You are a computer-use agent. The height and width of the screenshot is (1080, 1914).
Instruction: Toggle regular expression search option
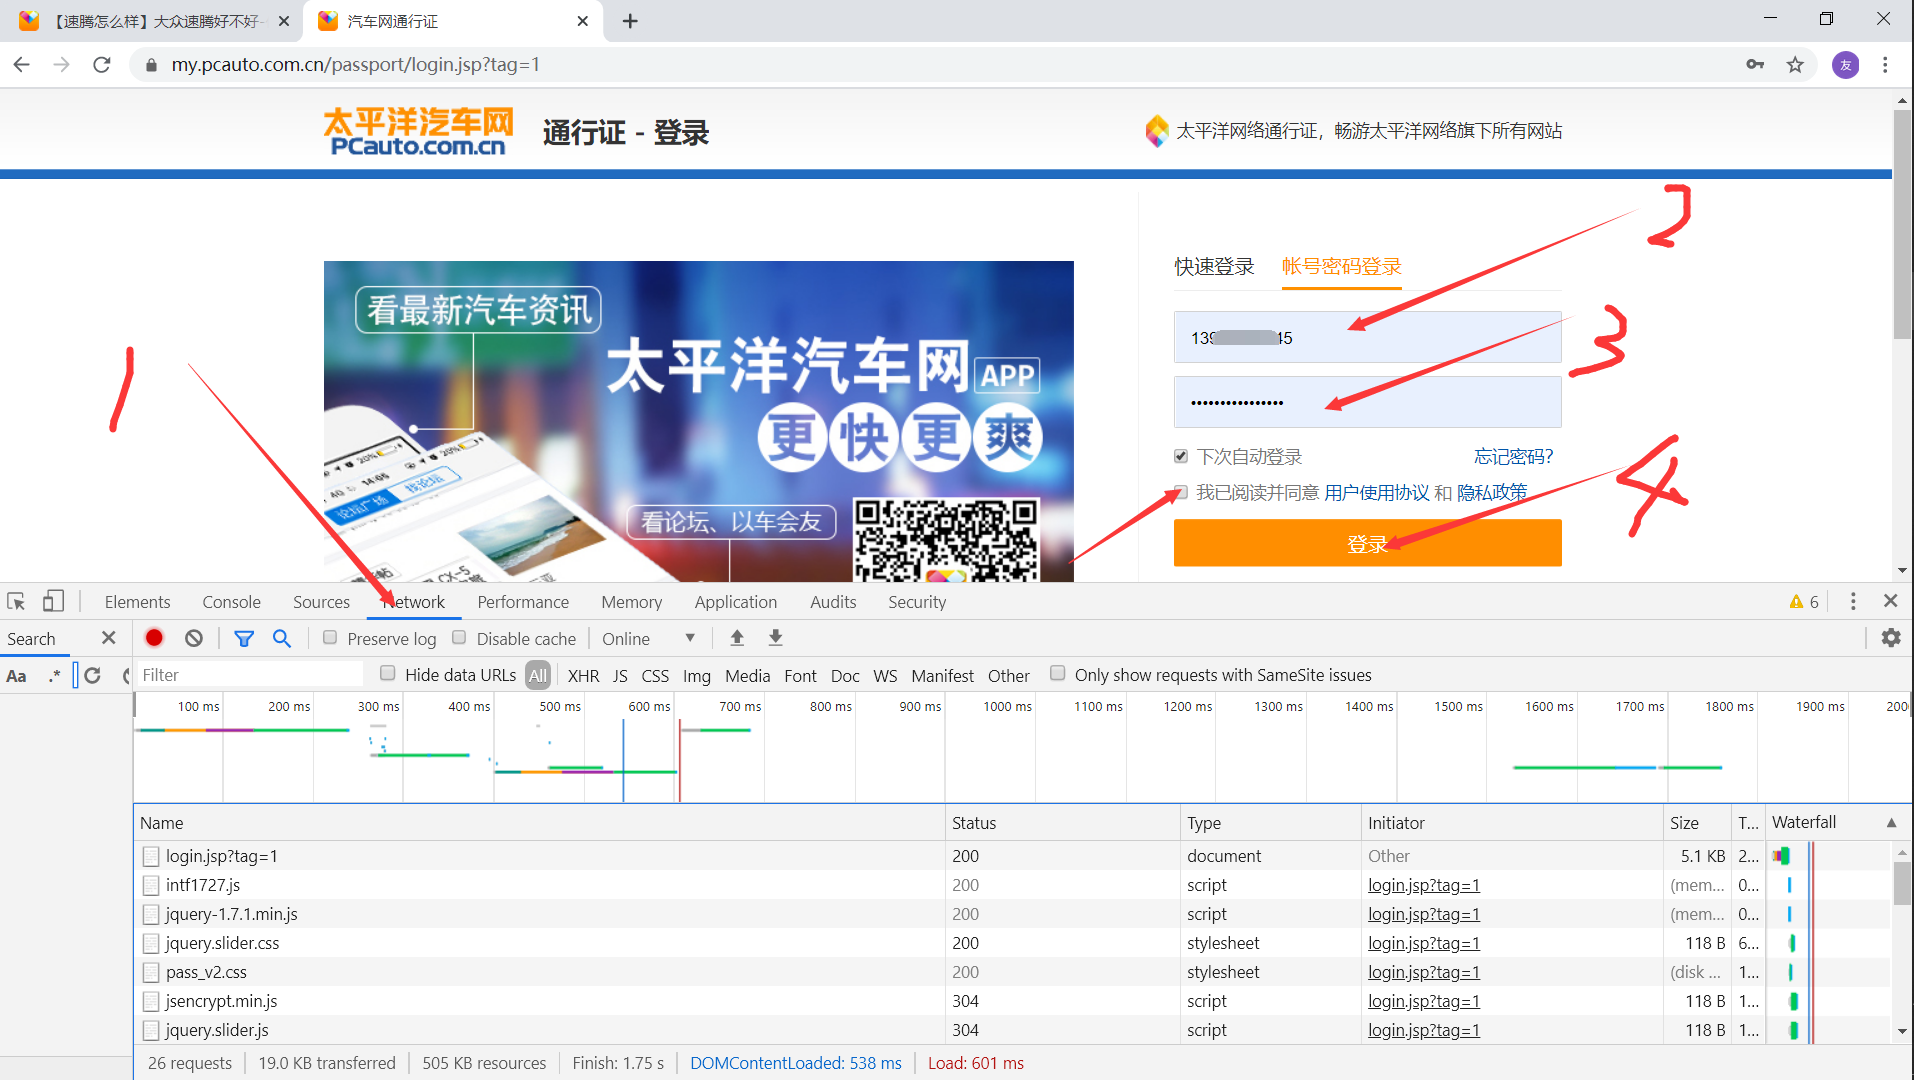pos(54,676)
